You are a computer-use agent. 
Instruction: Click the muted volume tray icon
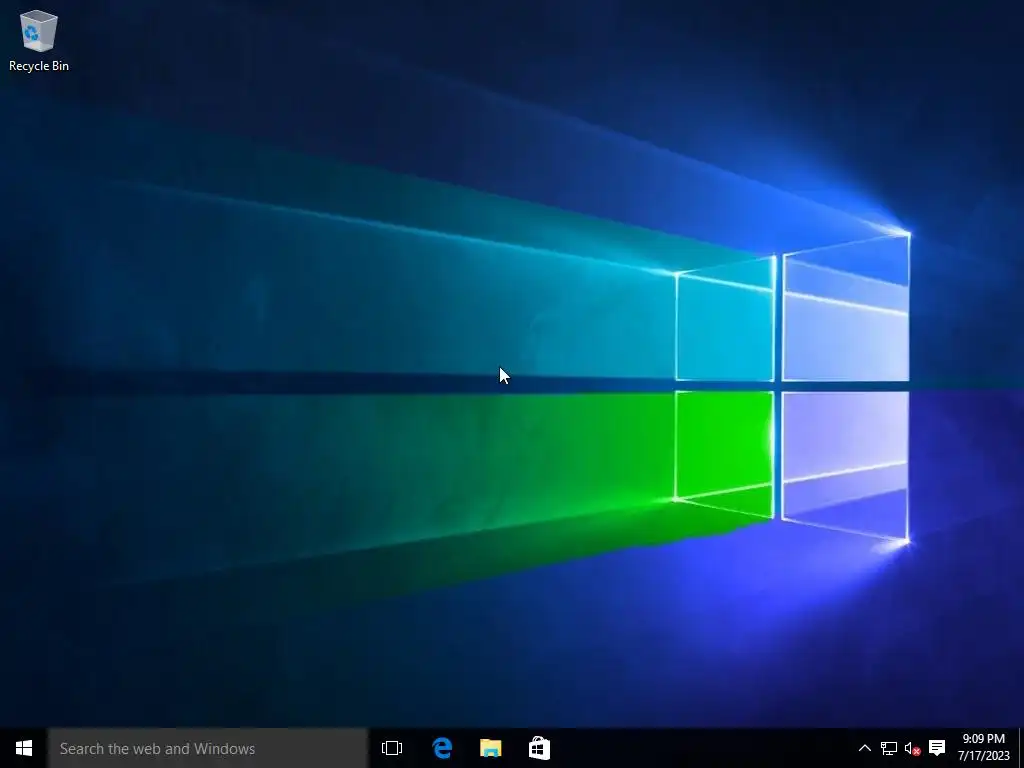[x=912, y=748]
